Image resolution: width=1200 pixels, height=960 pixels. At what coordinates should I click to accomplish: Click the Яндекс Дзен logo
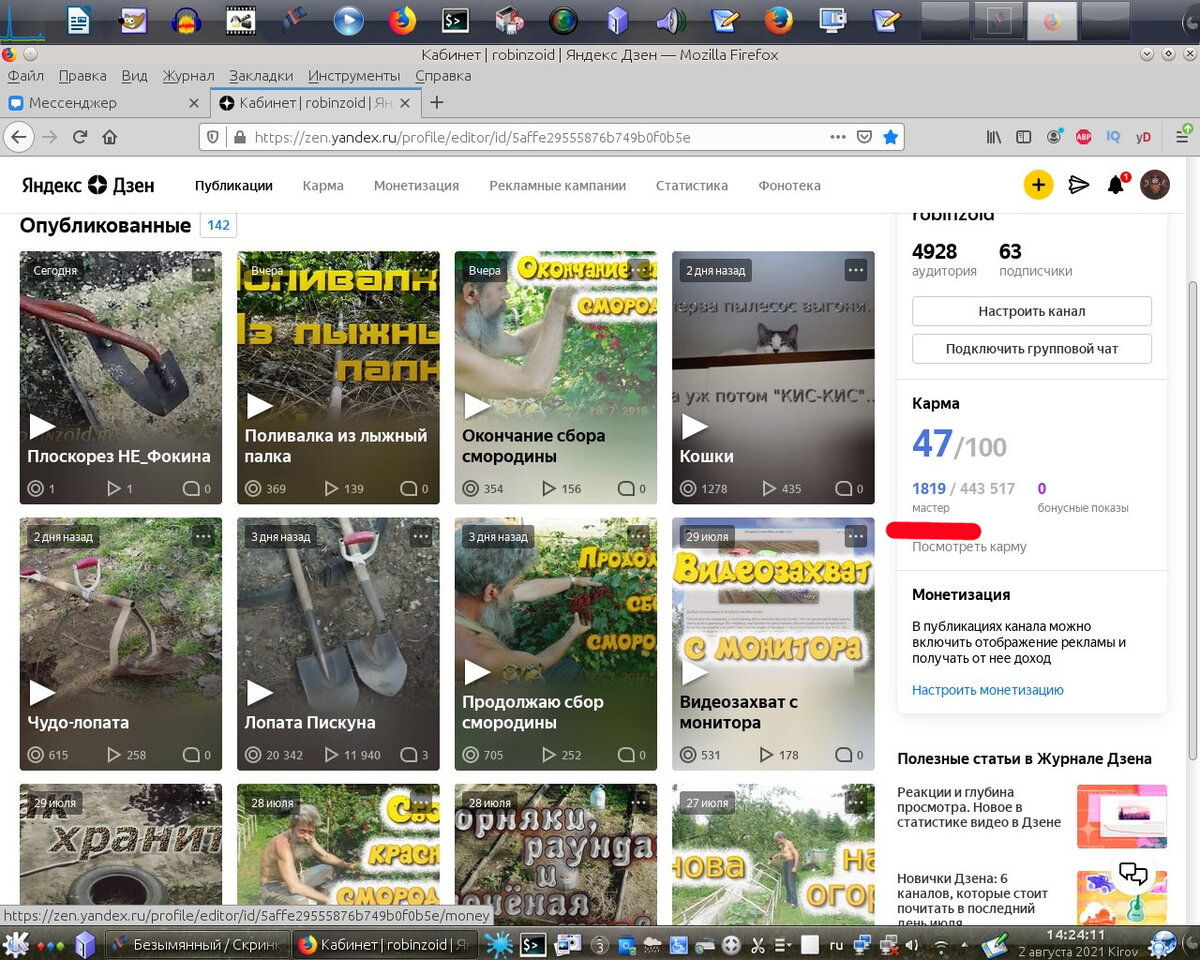88,185
